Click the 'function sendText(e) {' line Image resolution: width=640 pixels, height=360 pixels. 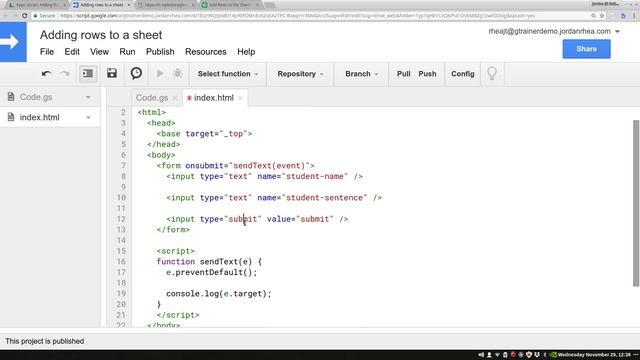(x=209, y=262)
